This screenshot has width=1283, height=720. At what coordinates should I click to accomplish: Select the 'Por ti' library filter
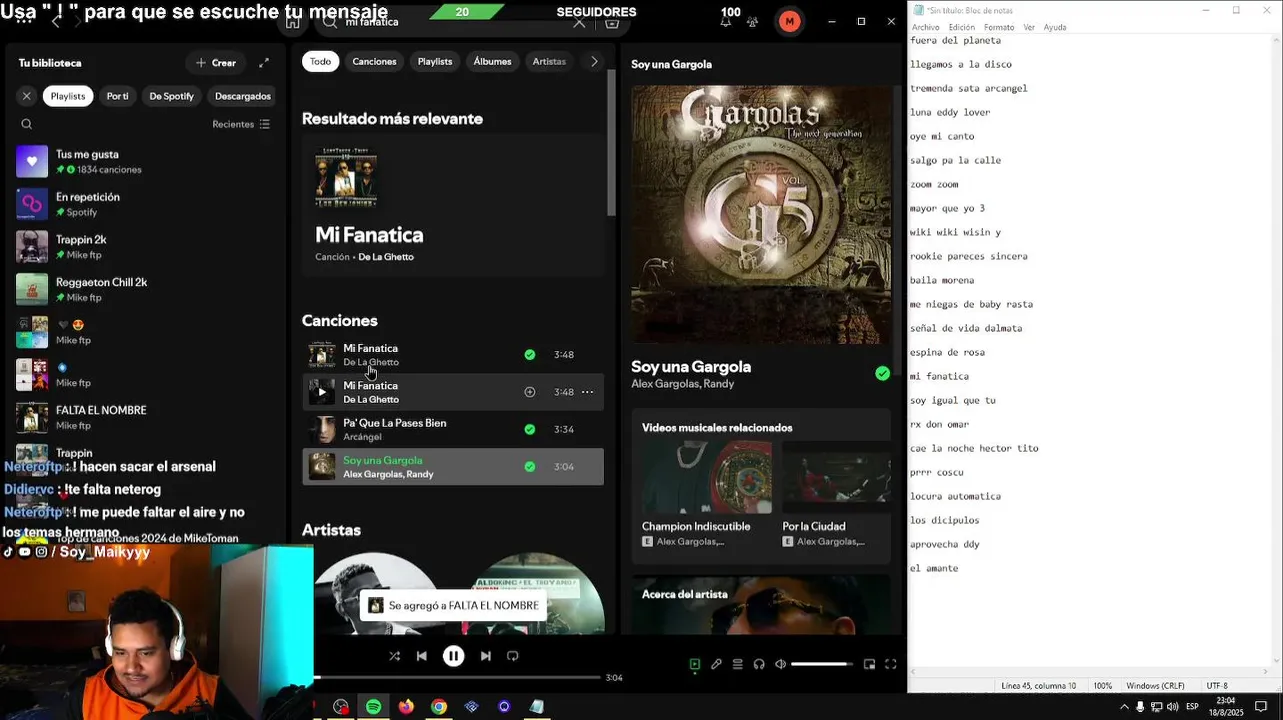click(x=118, y=96)
